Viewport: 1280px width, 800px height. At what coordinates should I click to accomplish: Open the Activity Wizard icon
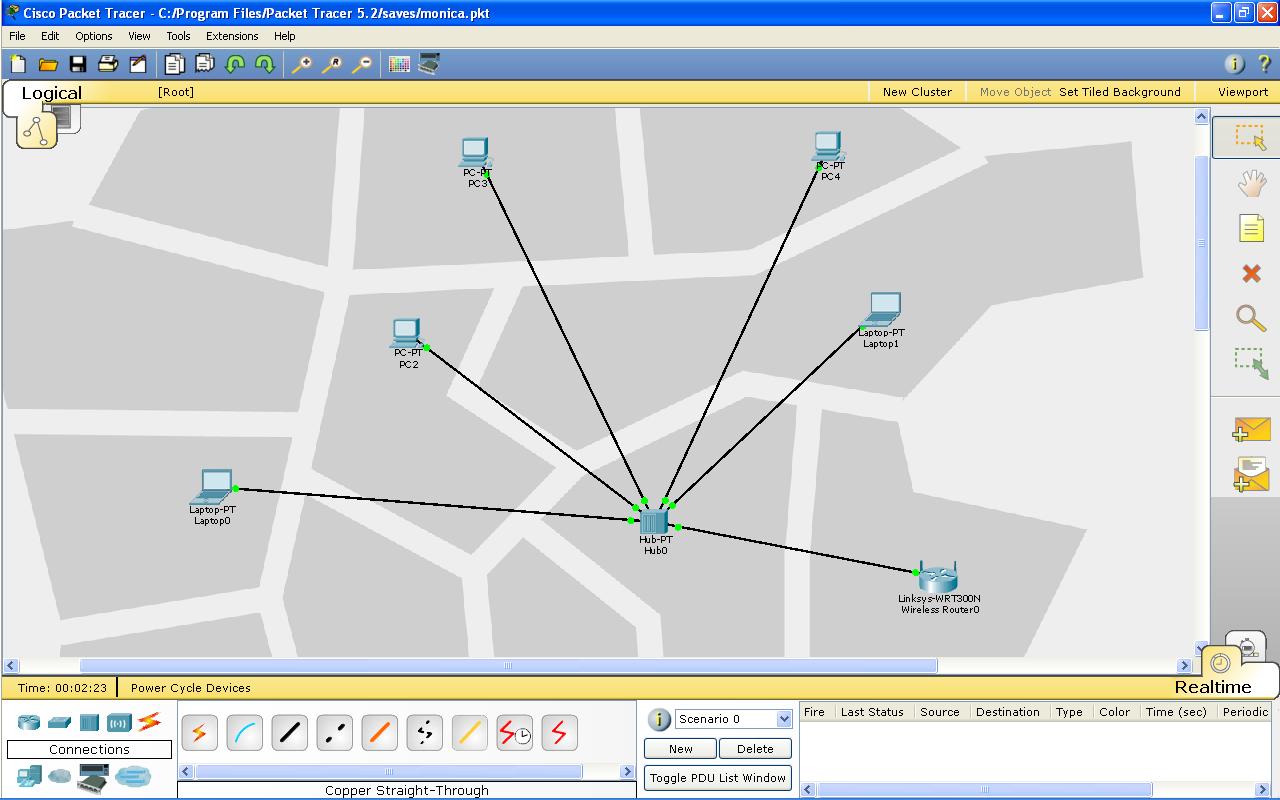138,64
